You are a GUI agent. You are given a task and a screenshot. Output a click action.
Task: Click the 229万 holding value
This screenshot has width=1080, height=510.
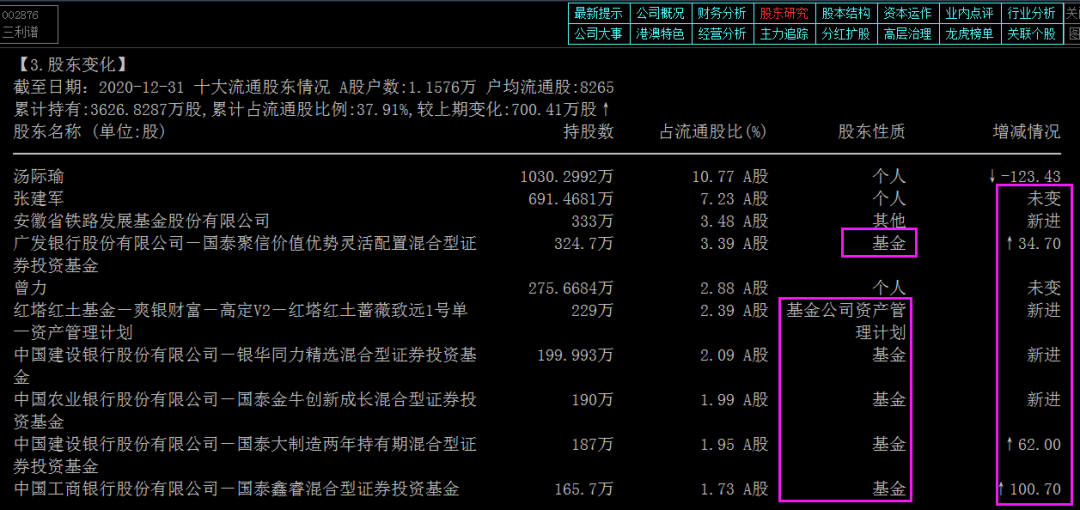(x=592, y=310)
